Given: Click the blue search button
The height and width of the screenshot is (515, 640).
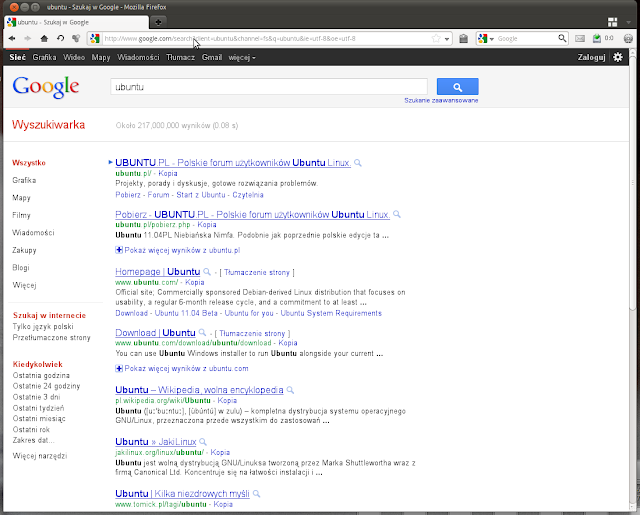Looking at the screenshot, I should (458, 87).
